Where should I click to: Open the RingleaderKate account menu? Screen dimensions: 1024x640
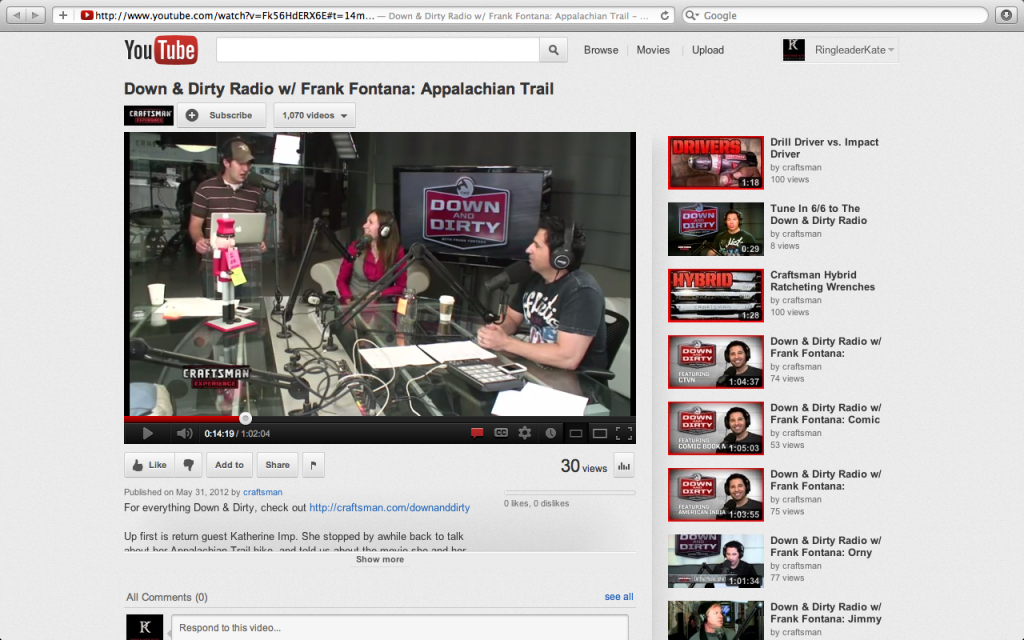click(x=854, y=50)
